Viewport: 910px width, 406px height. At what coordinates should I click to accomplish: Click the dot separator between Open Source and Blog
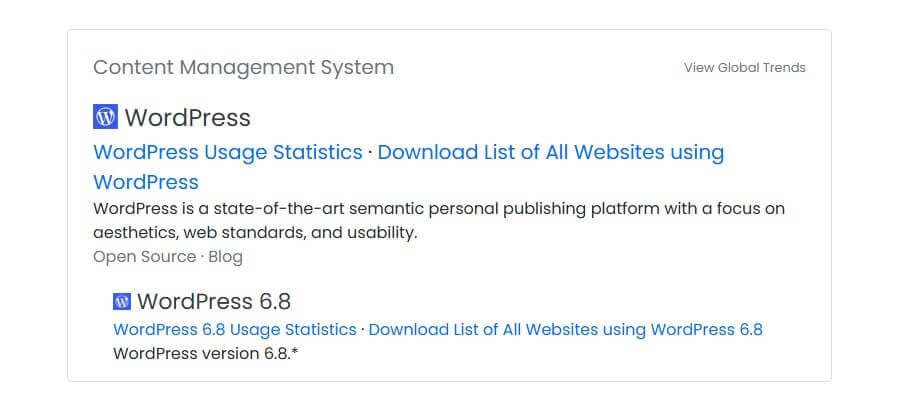tap(202, 257)
